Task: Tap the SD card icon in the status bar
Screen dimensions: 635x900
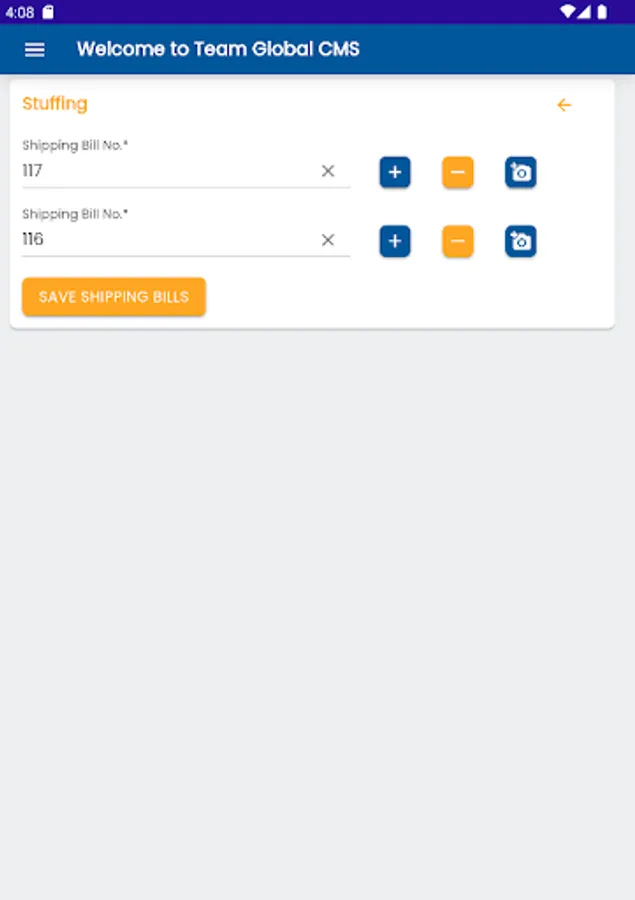Action: 48,12
